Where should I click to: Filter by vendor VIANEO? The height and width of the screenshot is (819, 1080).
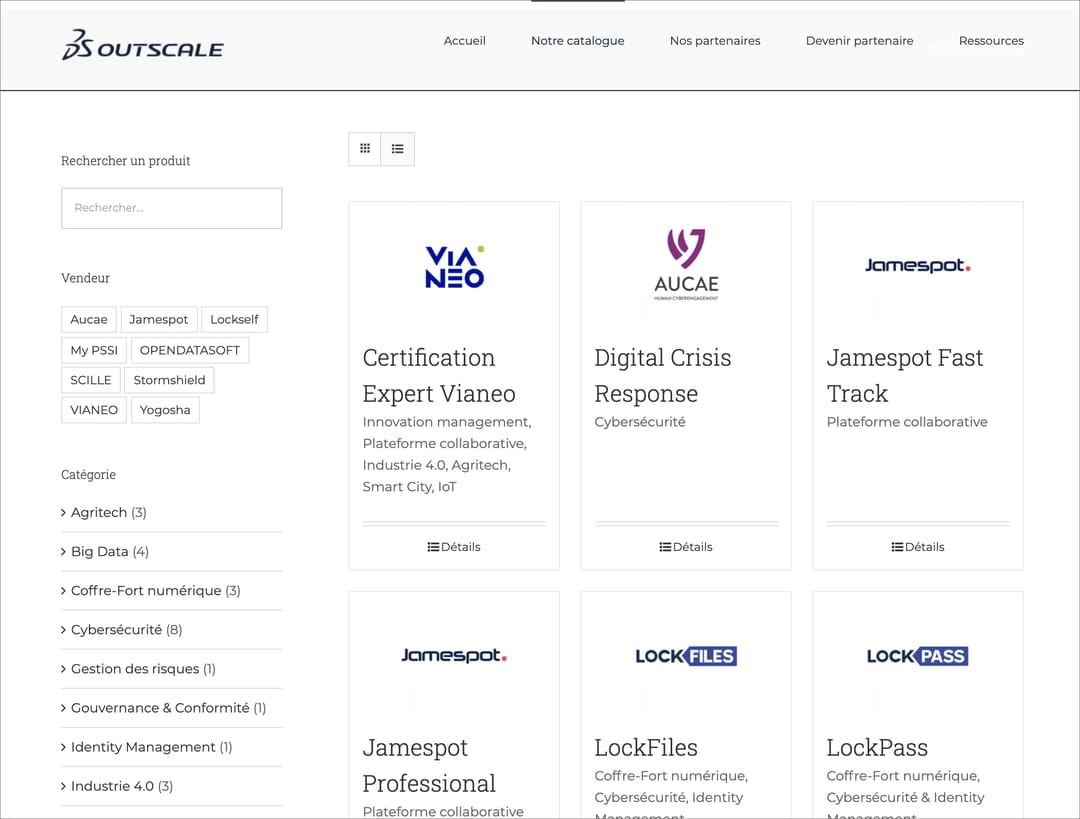point(94,410)
